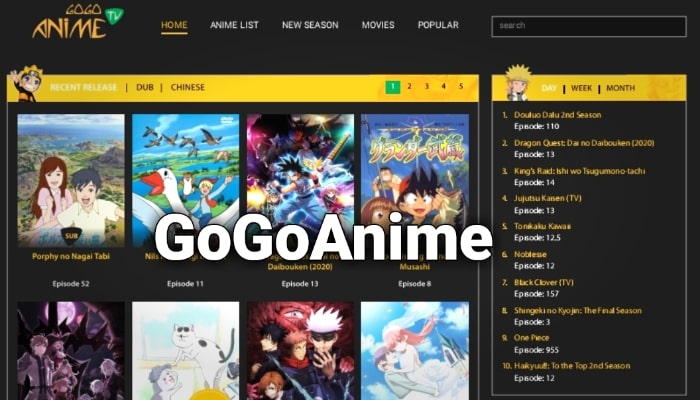Click 'Episode: 157' under Black Clover

(536, 294)
